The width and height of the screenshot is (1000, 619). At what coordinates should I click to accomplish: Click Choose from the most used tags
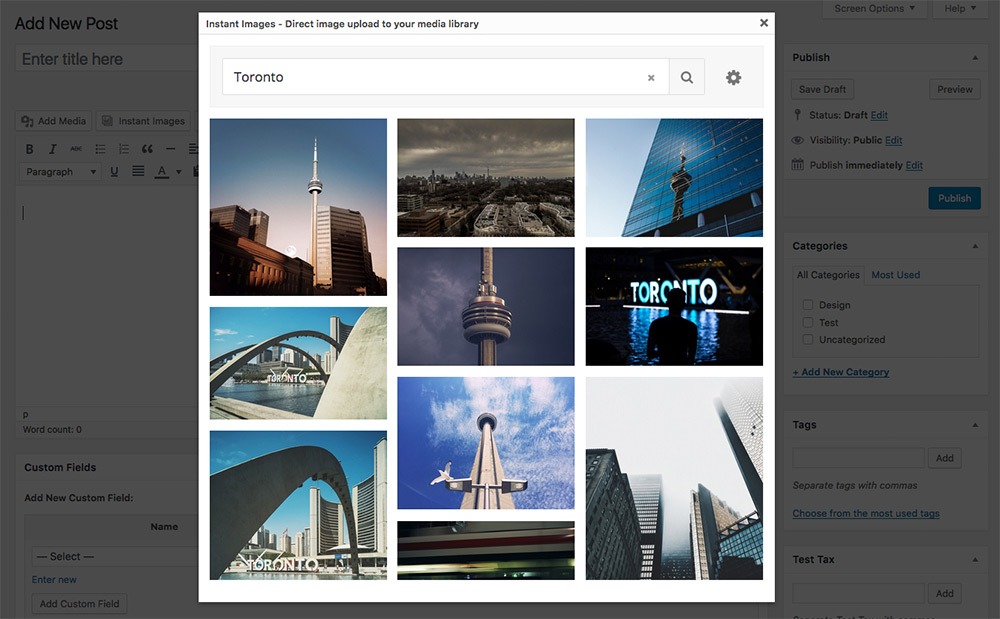(x=866, y=513)
